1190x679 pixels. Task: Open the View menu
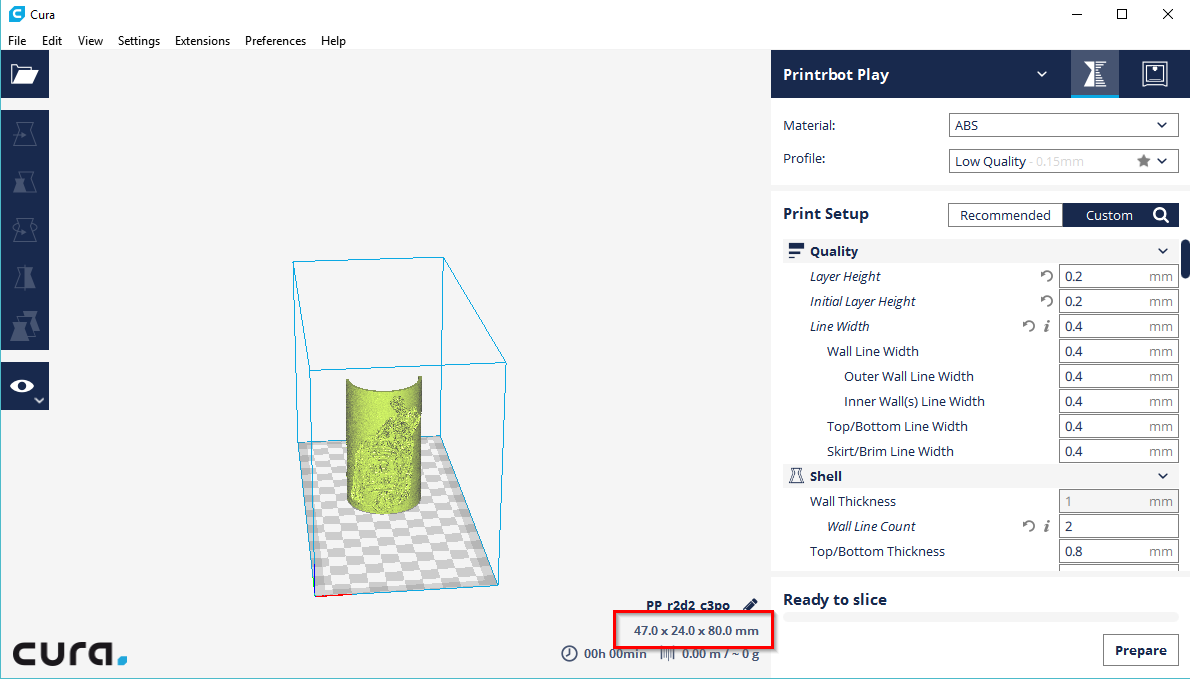tap(90, 41)
